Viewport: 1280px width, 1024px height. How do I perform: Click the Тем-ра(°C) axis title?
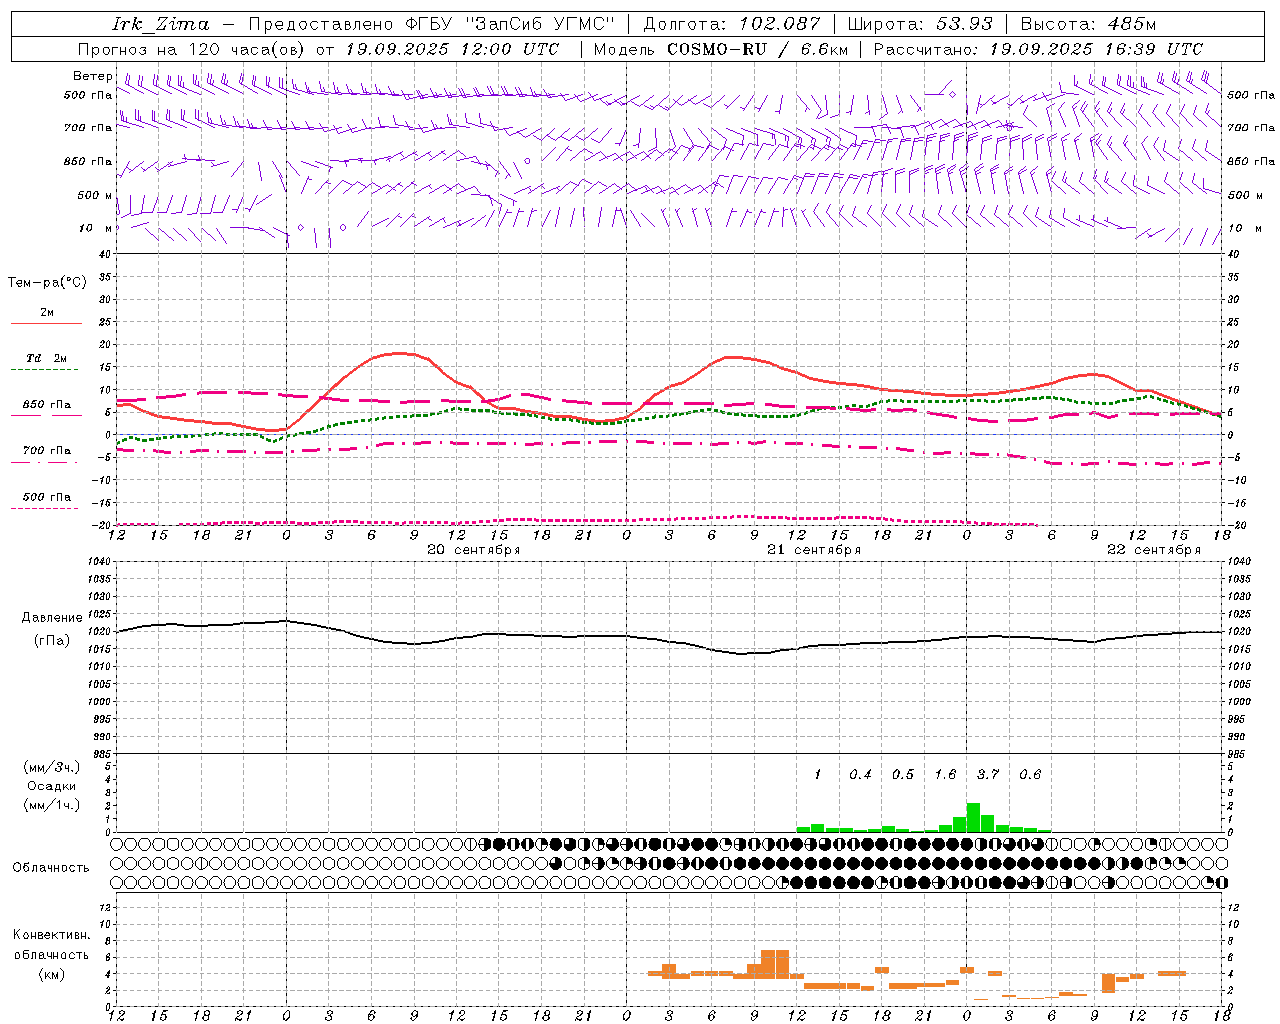47,283
